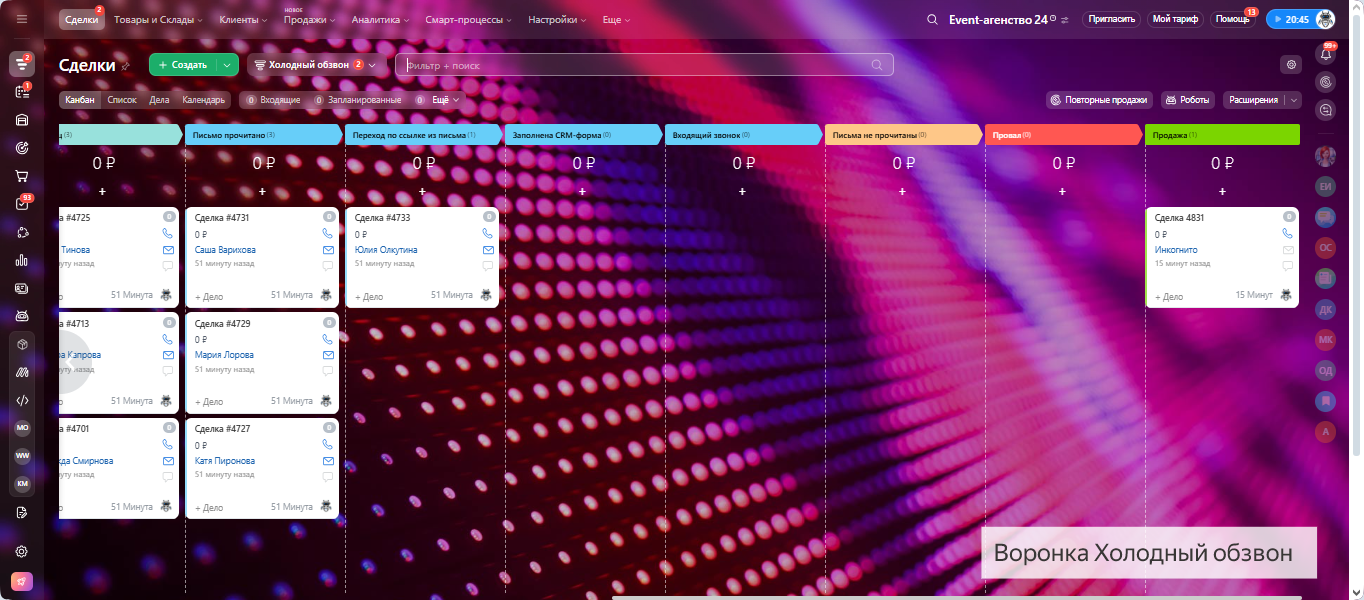Screen dimensions: 1364x600
Task: Open Повторные продажи
Action: click(1099, 100)
